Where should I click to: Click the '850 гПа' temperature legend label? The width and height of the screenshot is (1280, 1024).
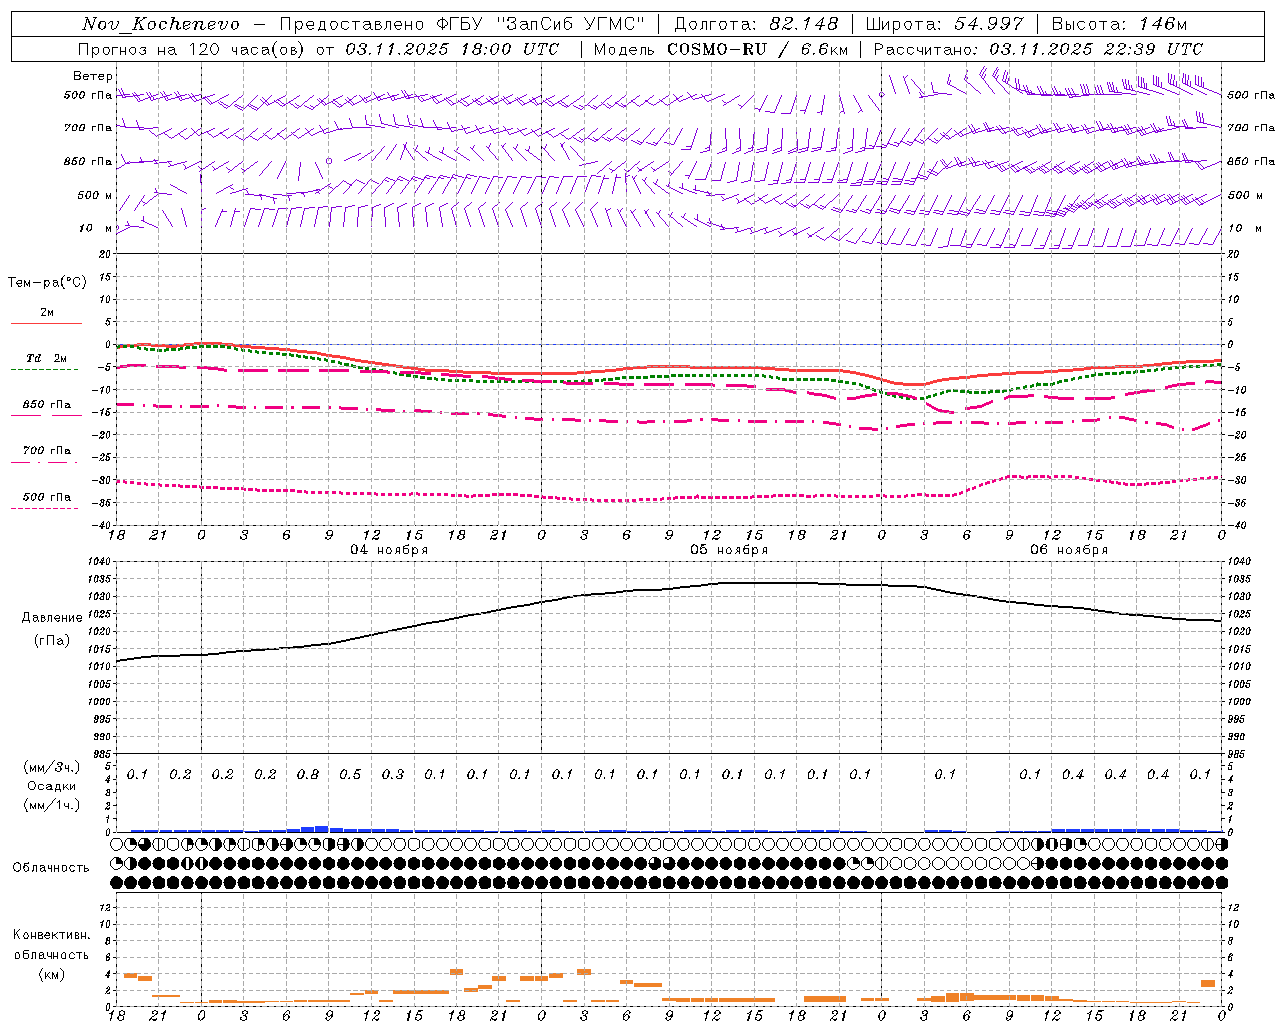[47, 405]
